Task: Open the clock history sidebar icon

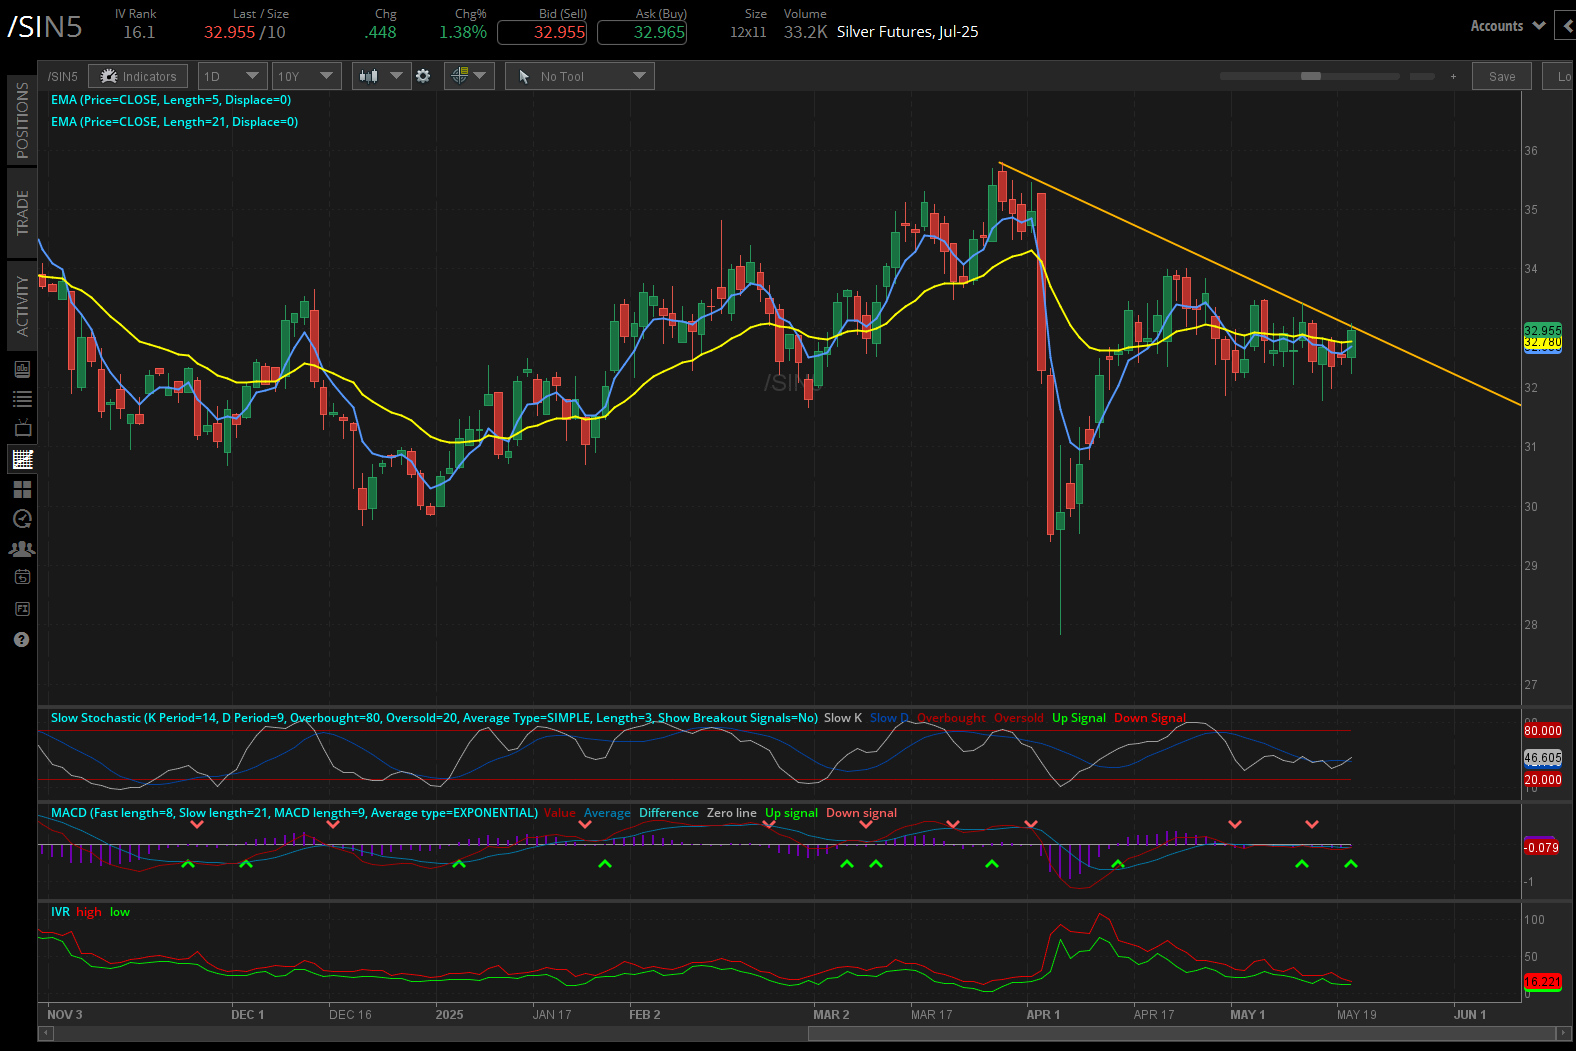Action: point(22,519)
